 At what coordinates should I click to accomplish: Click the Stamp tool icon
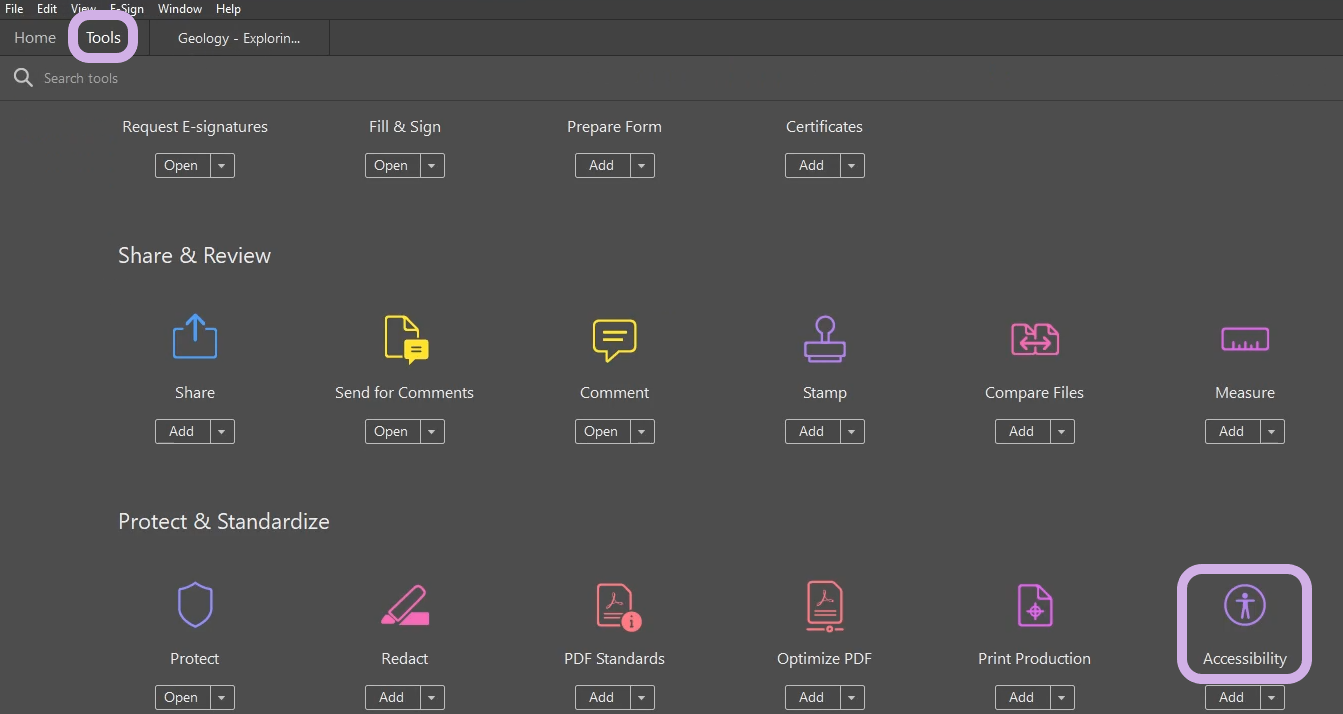824,339
